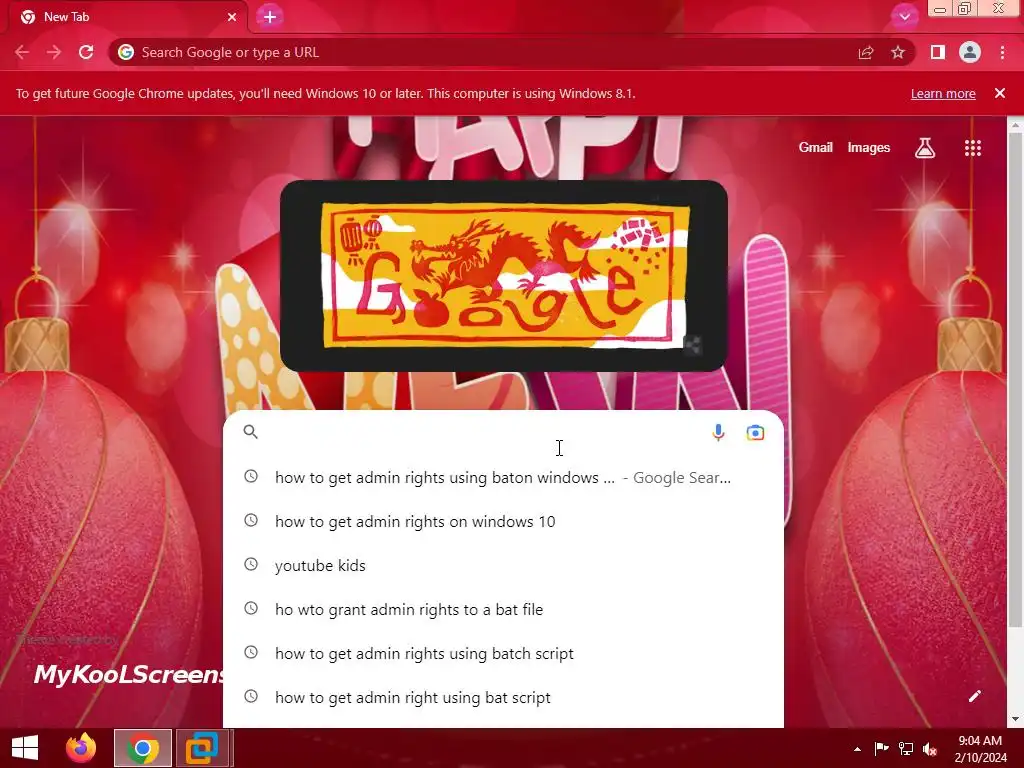Click the Learn more link
Viewport: 1024px width, 768px height.
[x=943, y=93]
